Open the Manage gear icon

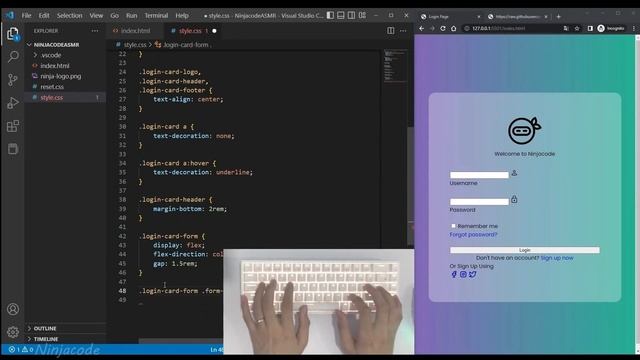pos(13,332)
